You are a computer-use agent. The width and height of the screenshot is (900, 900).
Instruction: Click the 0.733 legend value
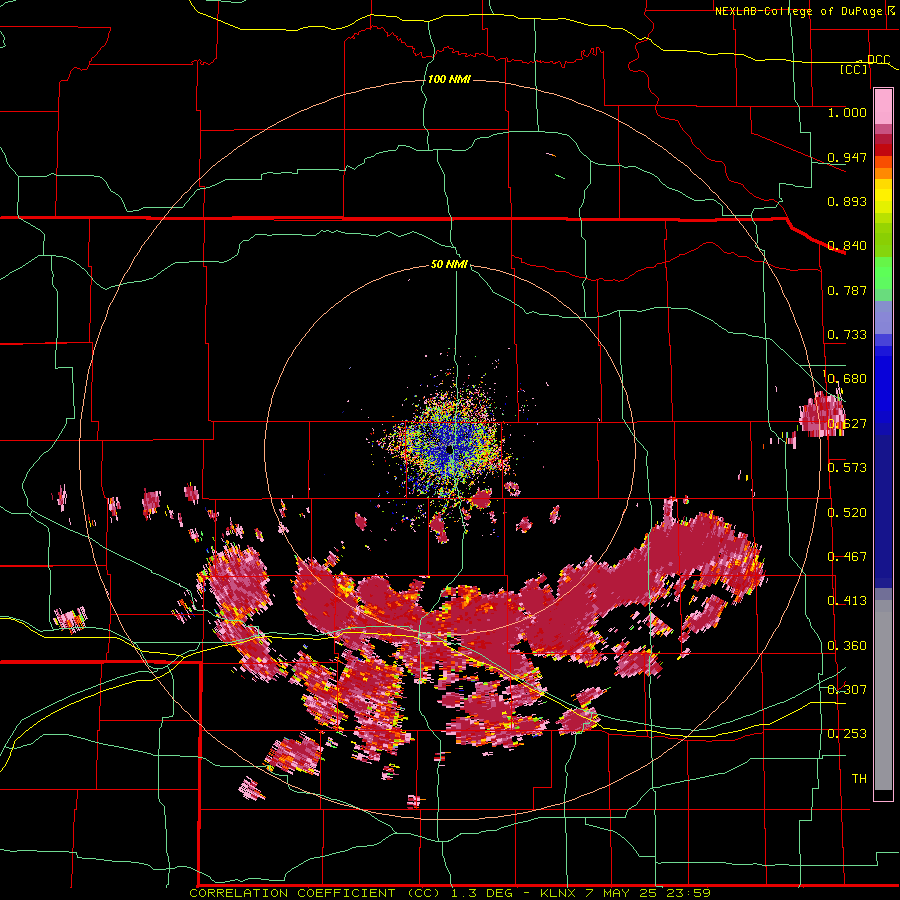point(847,335)
